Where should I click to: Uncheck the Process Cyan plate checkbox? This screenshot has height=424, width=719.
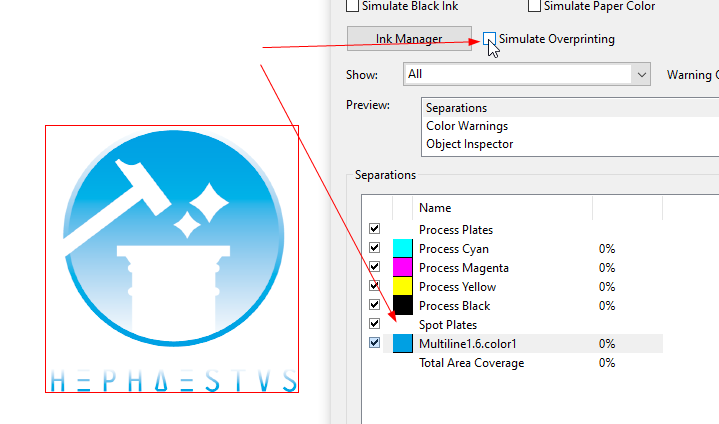point(374,248)
